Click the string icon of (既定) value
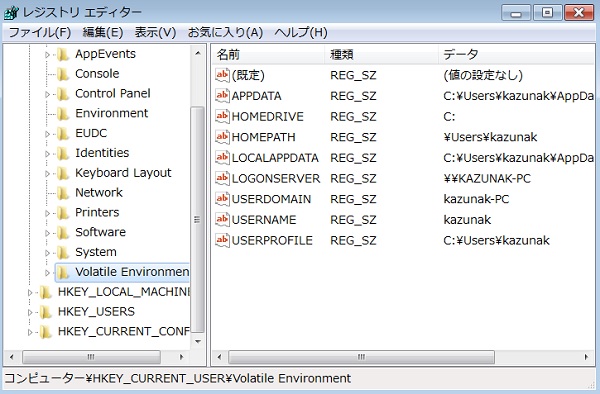The height and width of the screenshot is (394, 600). click(222, 75)
